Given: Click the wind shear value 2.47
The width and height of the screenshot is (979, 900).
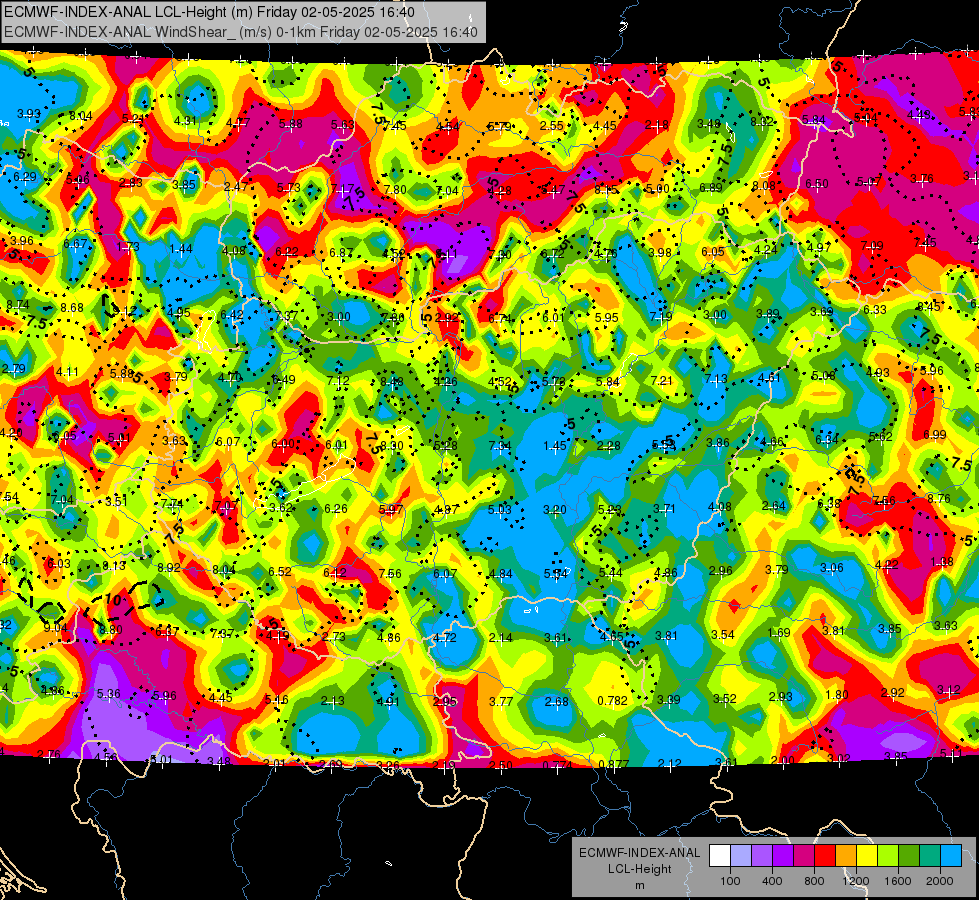Looking at the screenshot, I should (236, 187).
